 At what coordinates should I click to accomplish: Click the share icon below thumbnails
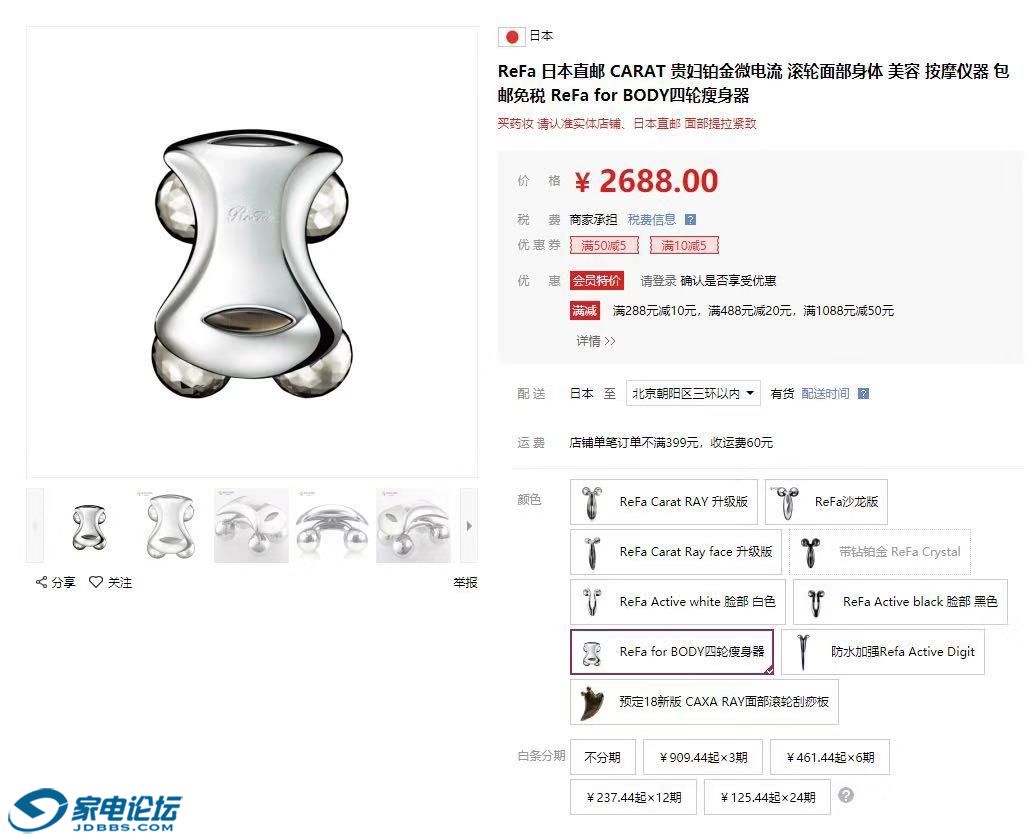point(41,582)
